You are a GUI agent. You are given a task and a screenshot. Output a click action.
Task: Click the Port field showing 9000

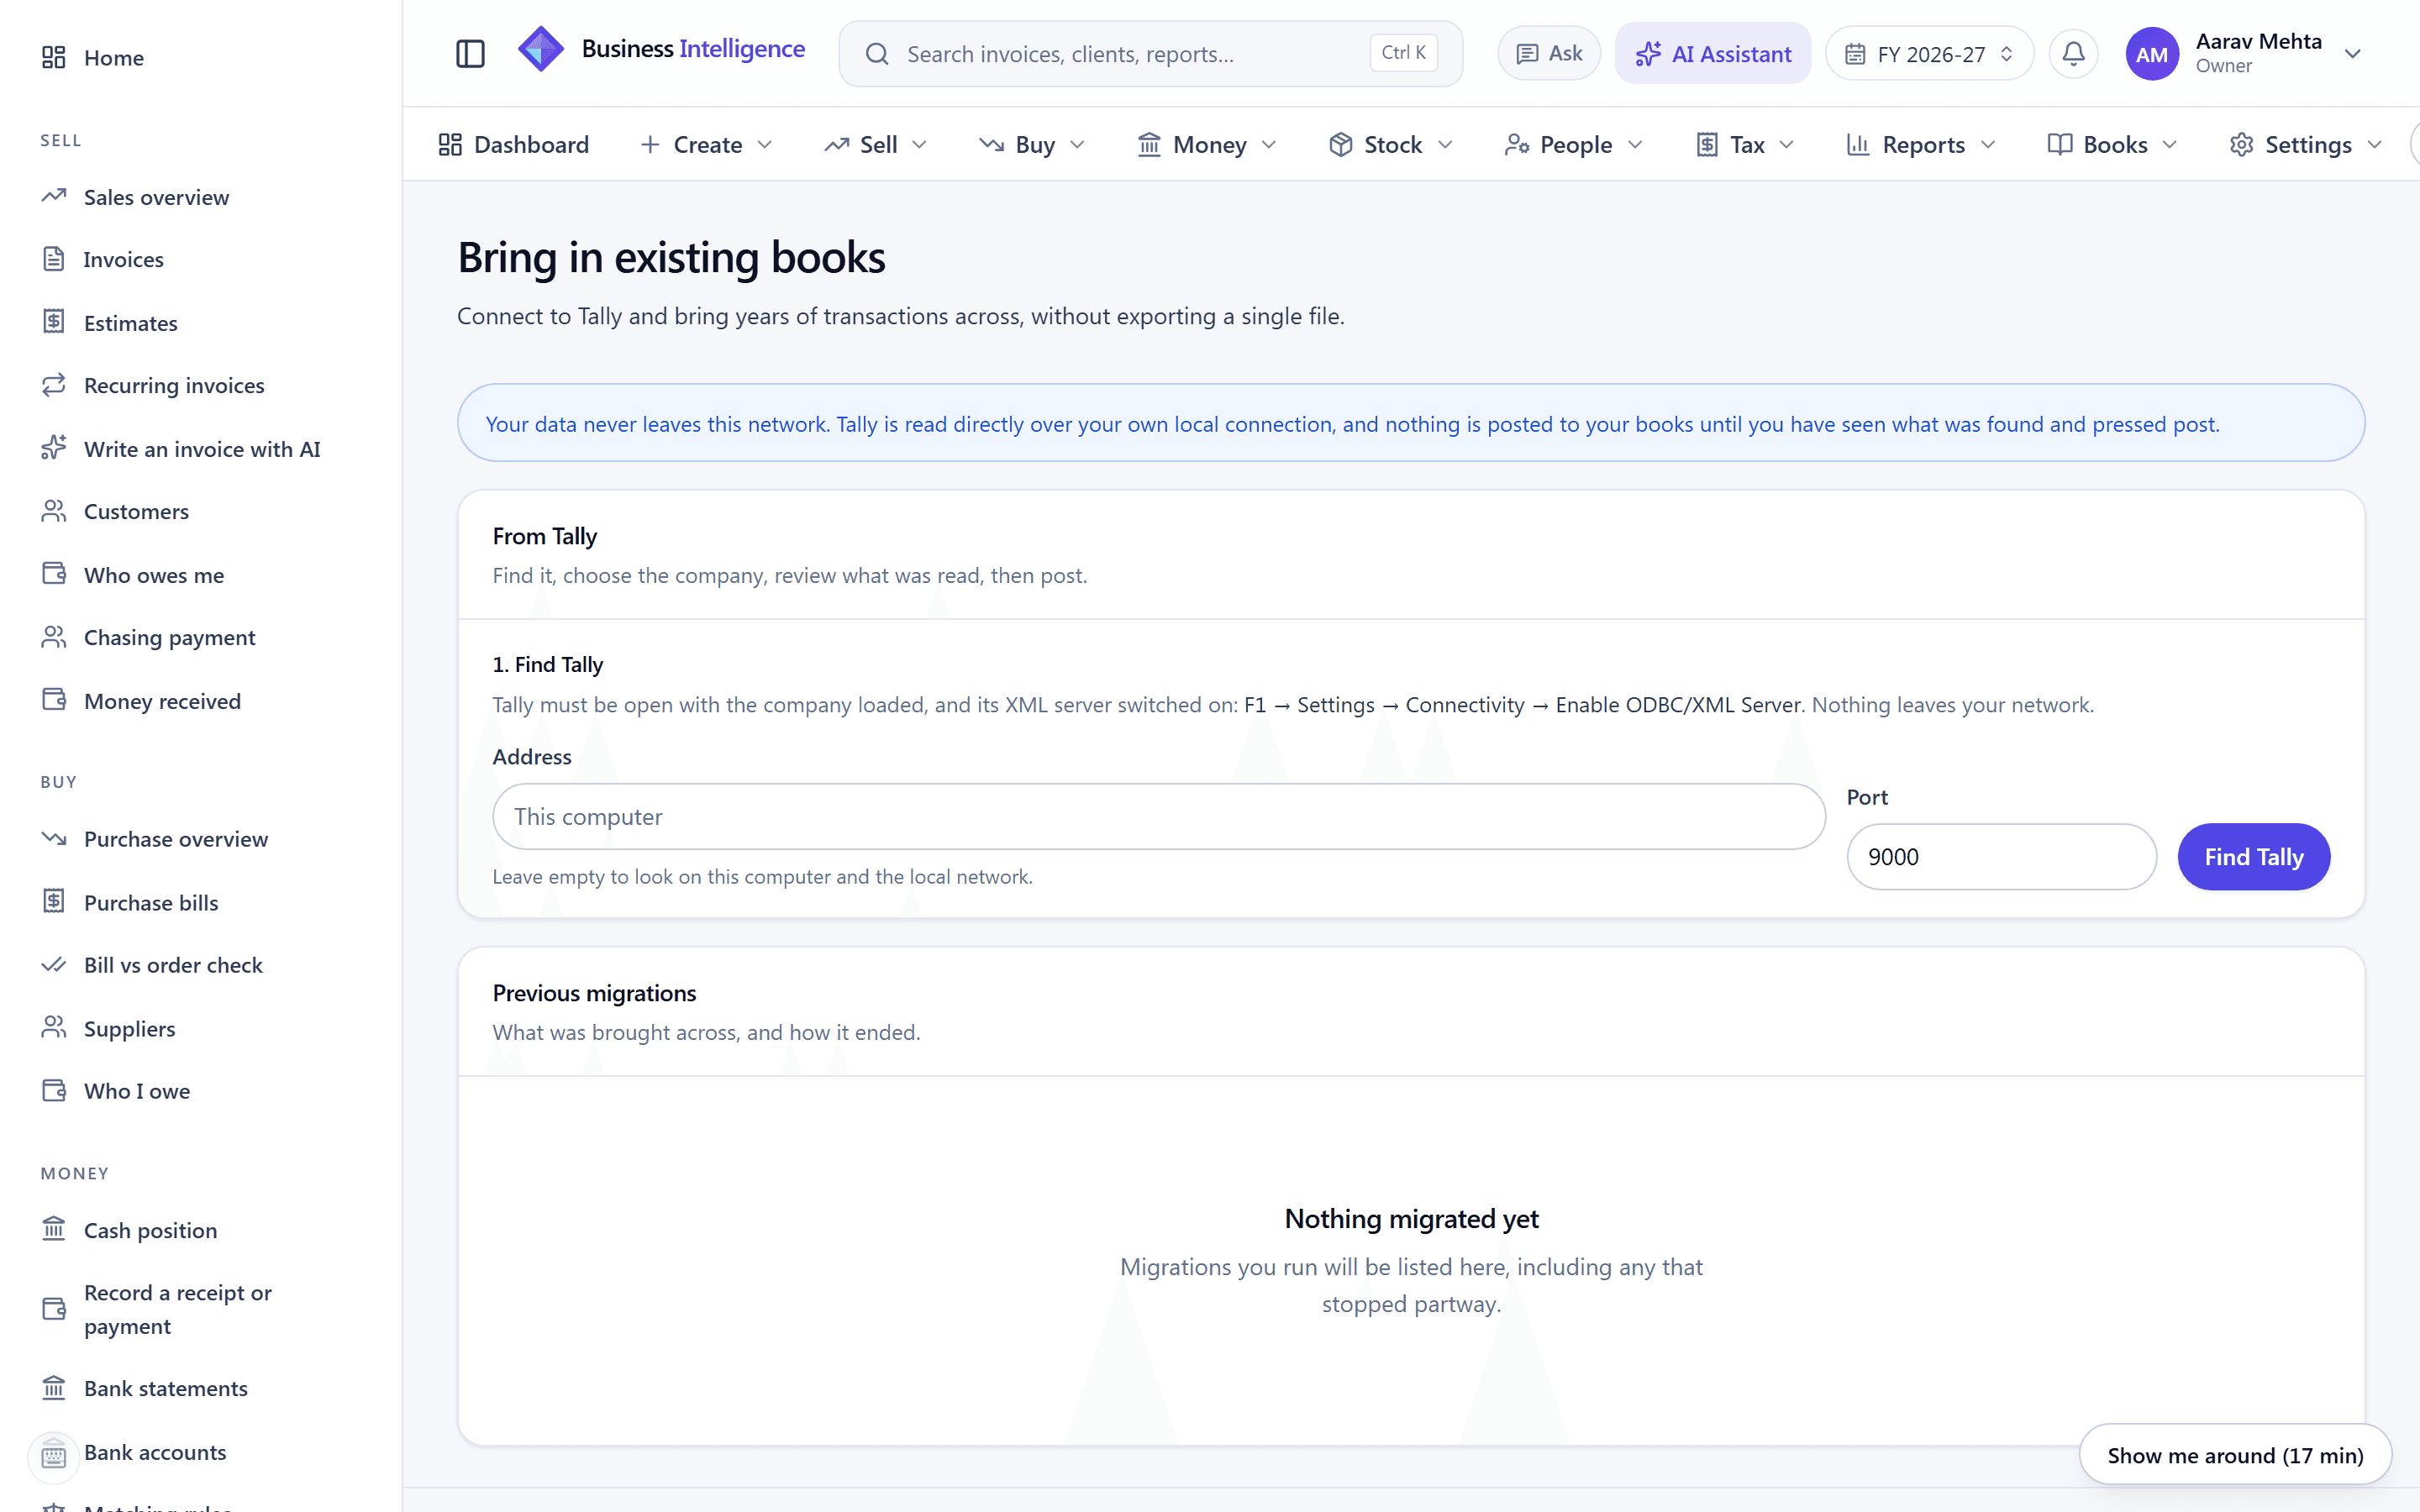2001,857
